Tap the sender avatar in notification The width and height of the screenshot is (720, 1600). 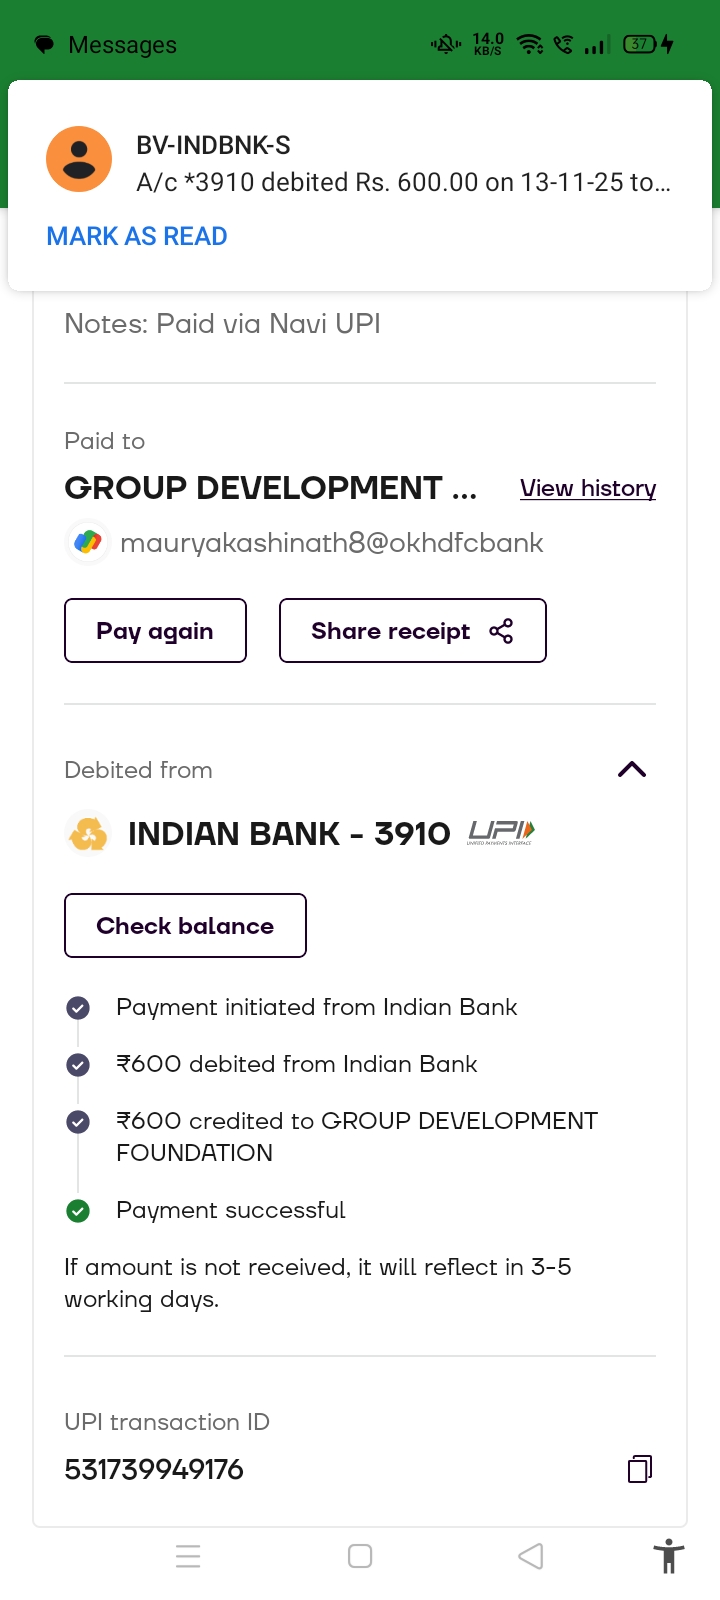click(x=79, y=159)
